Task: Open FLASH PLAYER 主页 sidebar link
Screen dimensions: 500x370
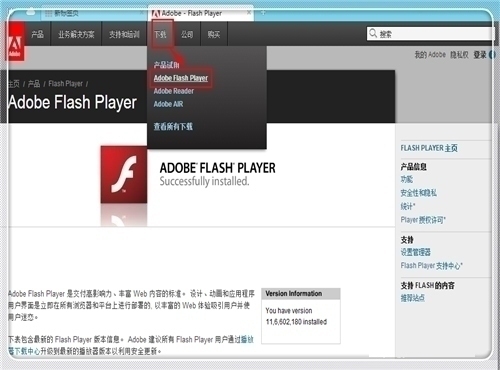Action: pos(429,148)
